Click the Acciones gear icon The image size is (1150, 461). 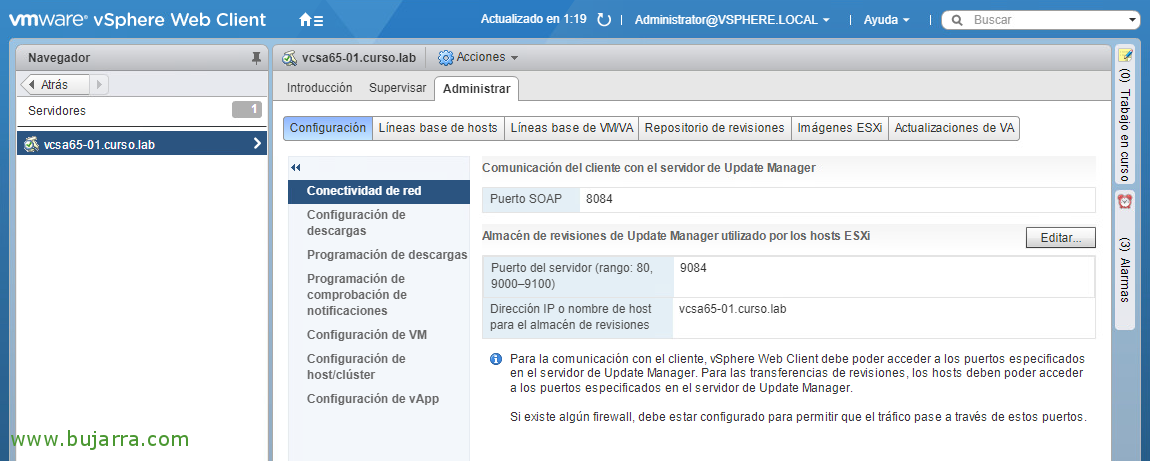(x=445, y=57)
